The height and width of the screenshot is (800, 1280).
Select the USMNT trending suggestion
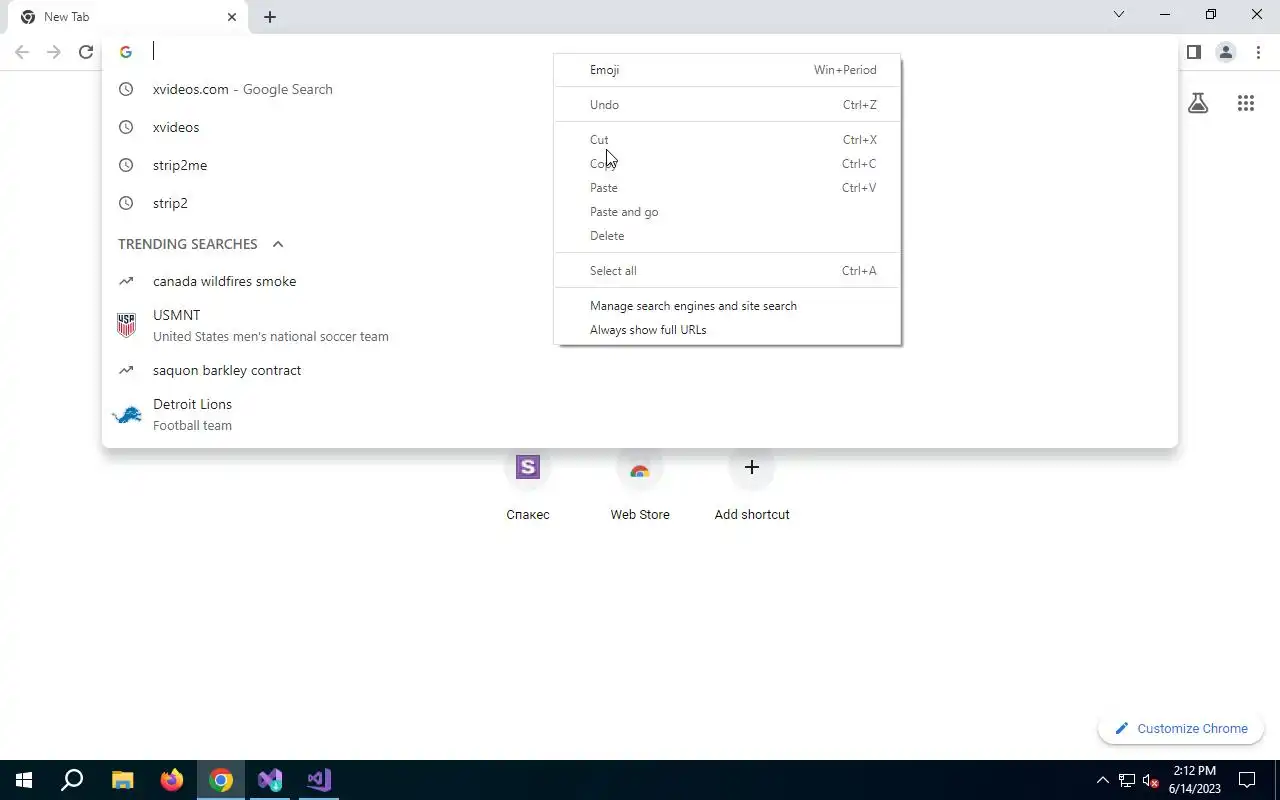pyautogui.click(x=640, y=325)
